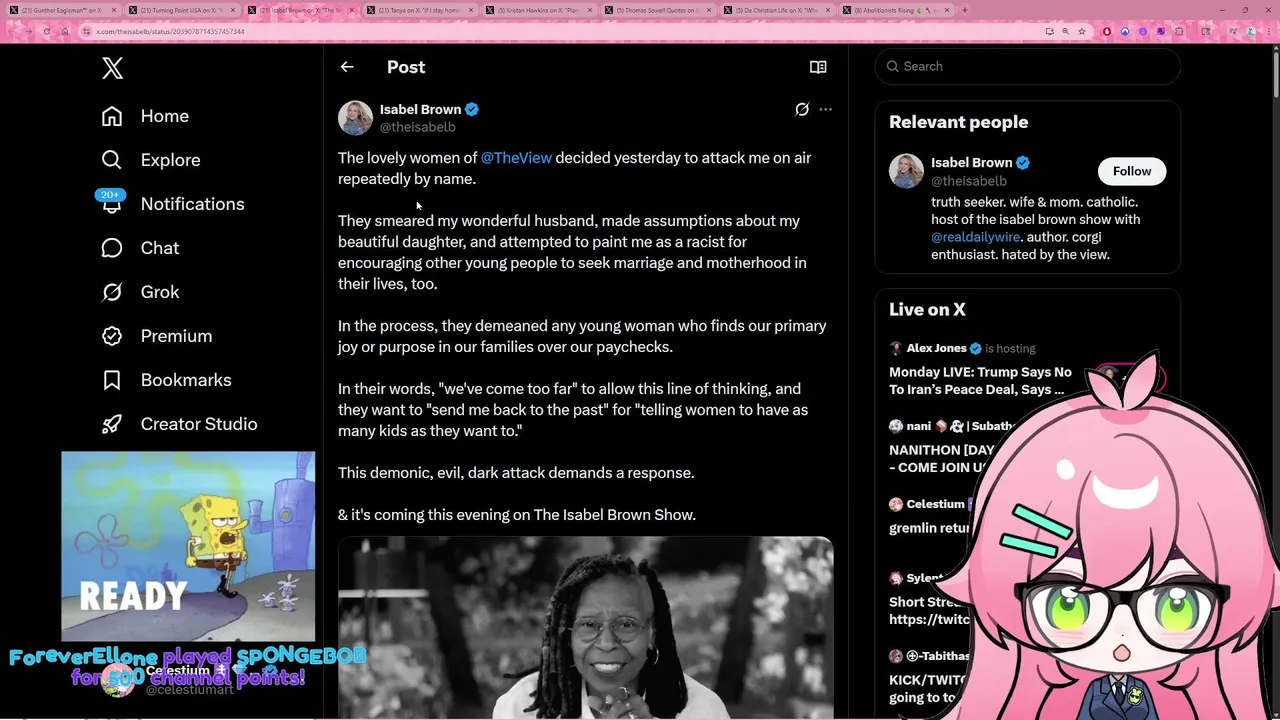Viewport: 1280px width, 720px height.
Task: Switch to Gunther Eagleman browser tab
Action: click(62, 10)
